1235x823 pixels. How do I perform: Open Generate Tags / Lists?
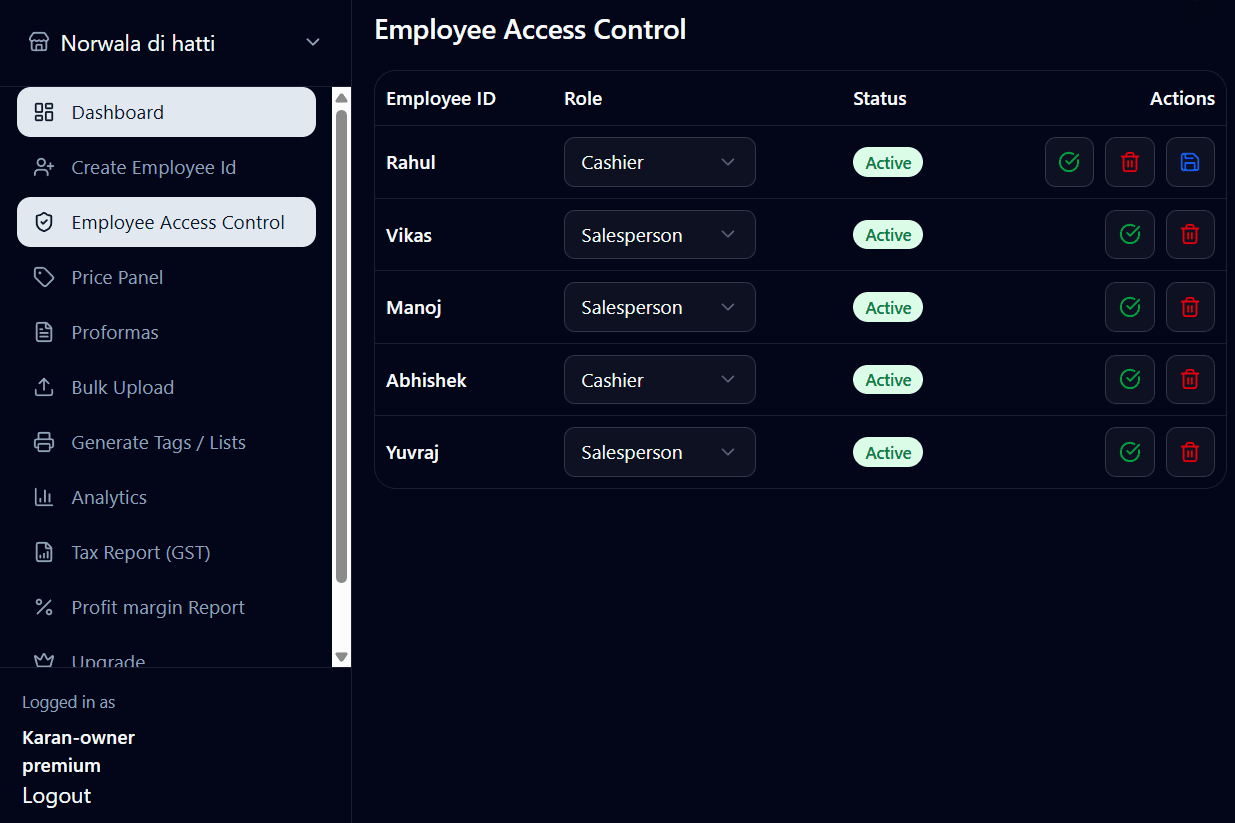[x=159, y=442]
